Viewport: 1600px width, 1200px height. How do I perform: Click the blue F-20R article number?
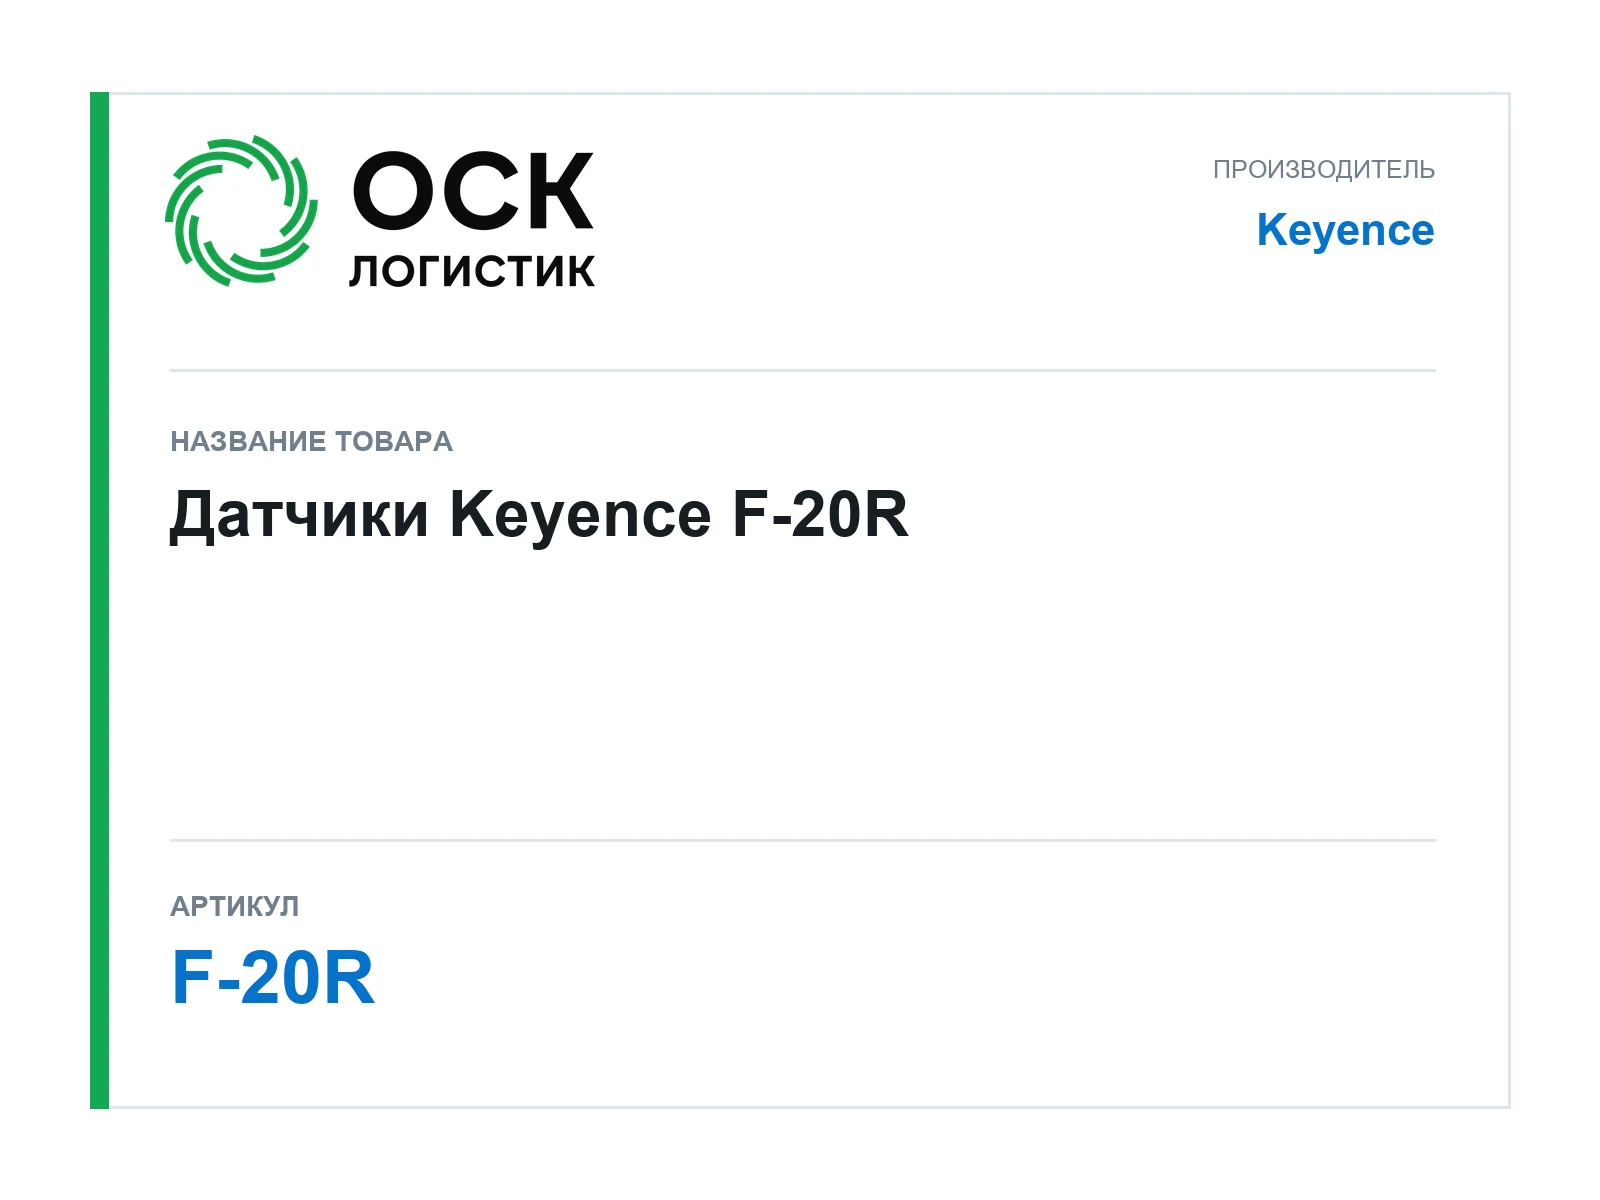coord(273,978)
